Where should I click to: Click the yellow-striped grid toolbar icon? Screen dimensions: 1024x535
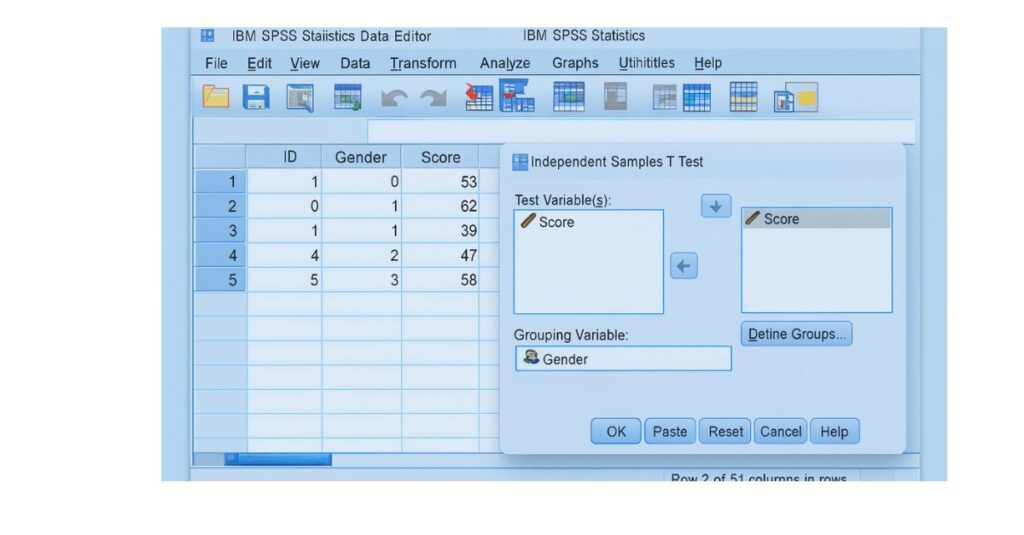point(743,97)
